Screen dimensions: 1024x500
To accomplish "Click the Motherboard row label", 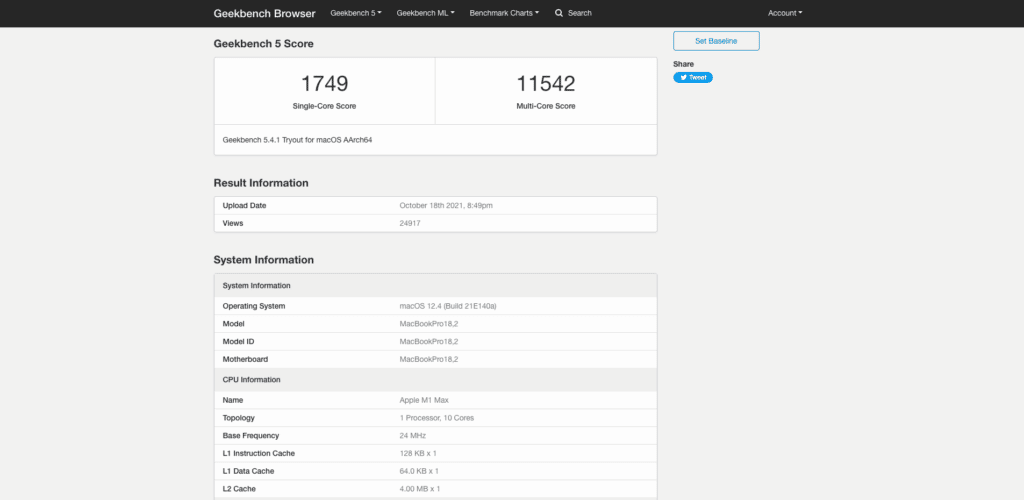I will pyautogui.click(x=246, y=359).
